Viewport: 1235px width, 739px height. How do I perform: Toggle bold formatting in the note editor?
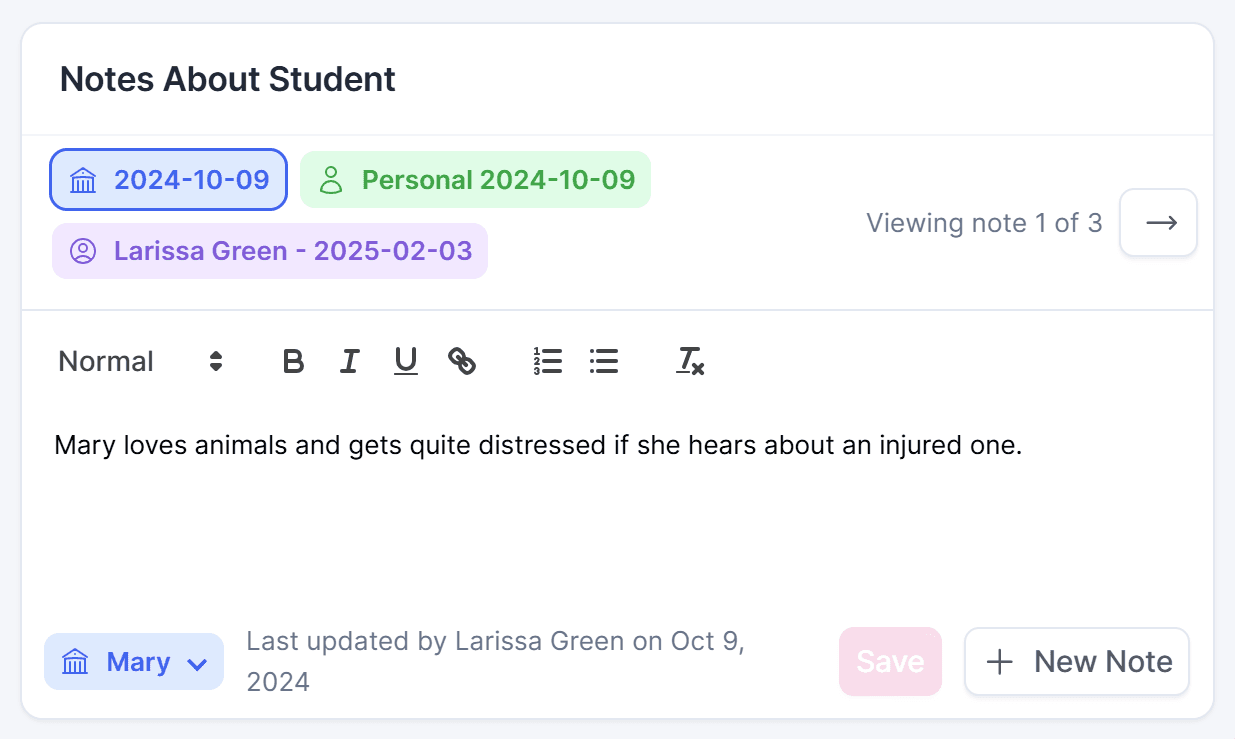(293, 361)
